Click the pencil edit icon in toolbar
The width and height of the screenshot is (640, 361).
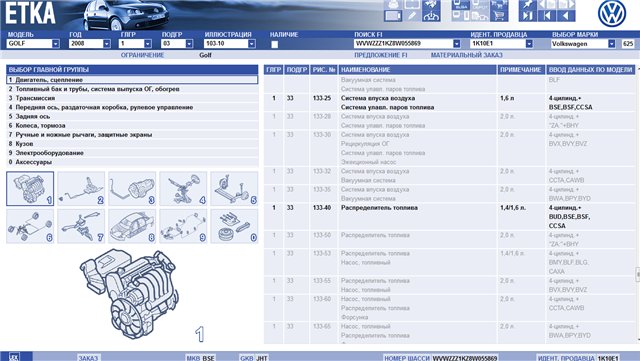[412, 16]
